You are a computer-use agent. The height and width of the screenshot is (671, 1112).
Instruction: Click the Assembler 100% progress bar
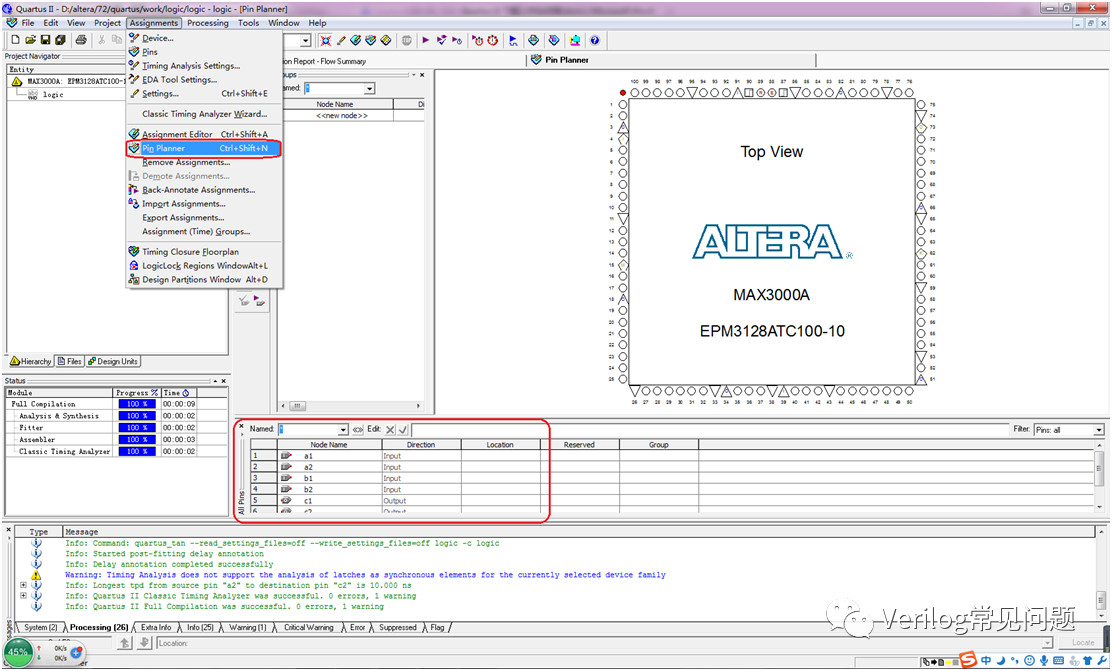[x=137, y=440]
